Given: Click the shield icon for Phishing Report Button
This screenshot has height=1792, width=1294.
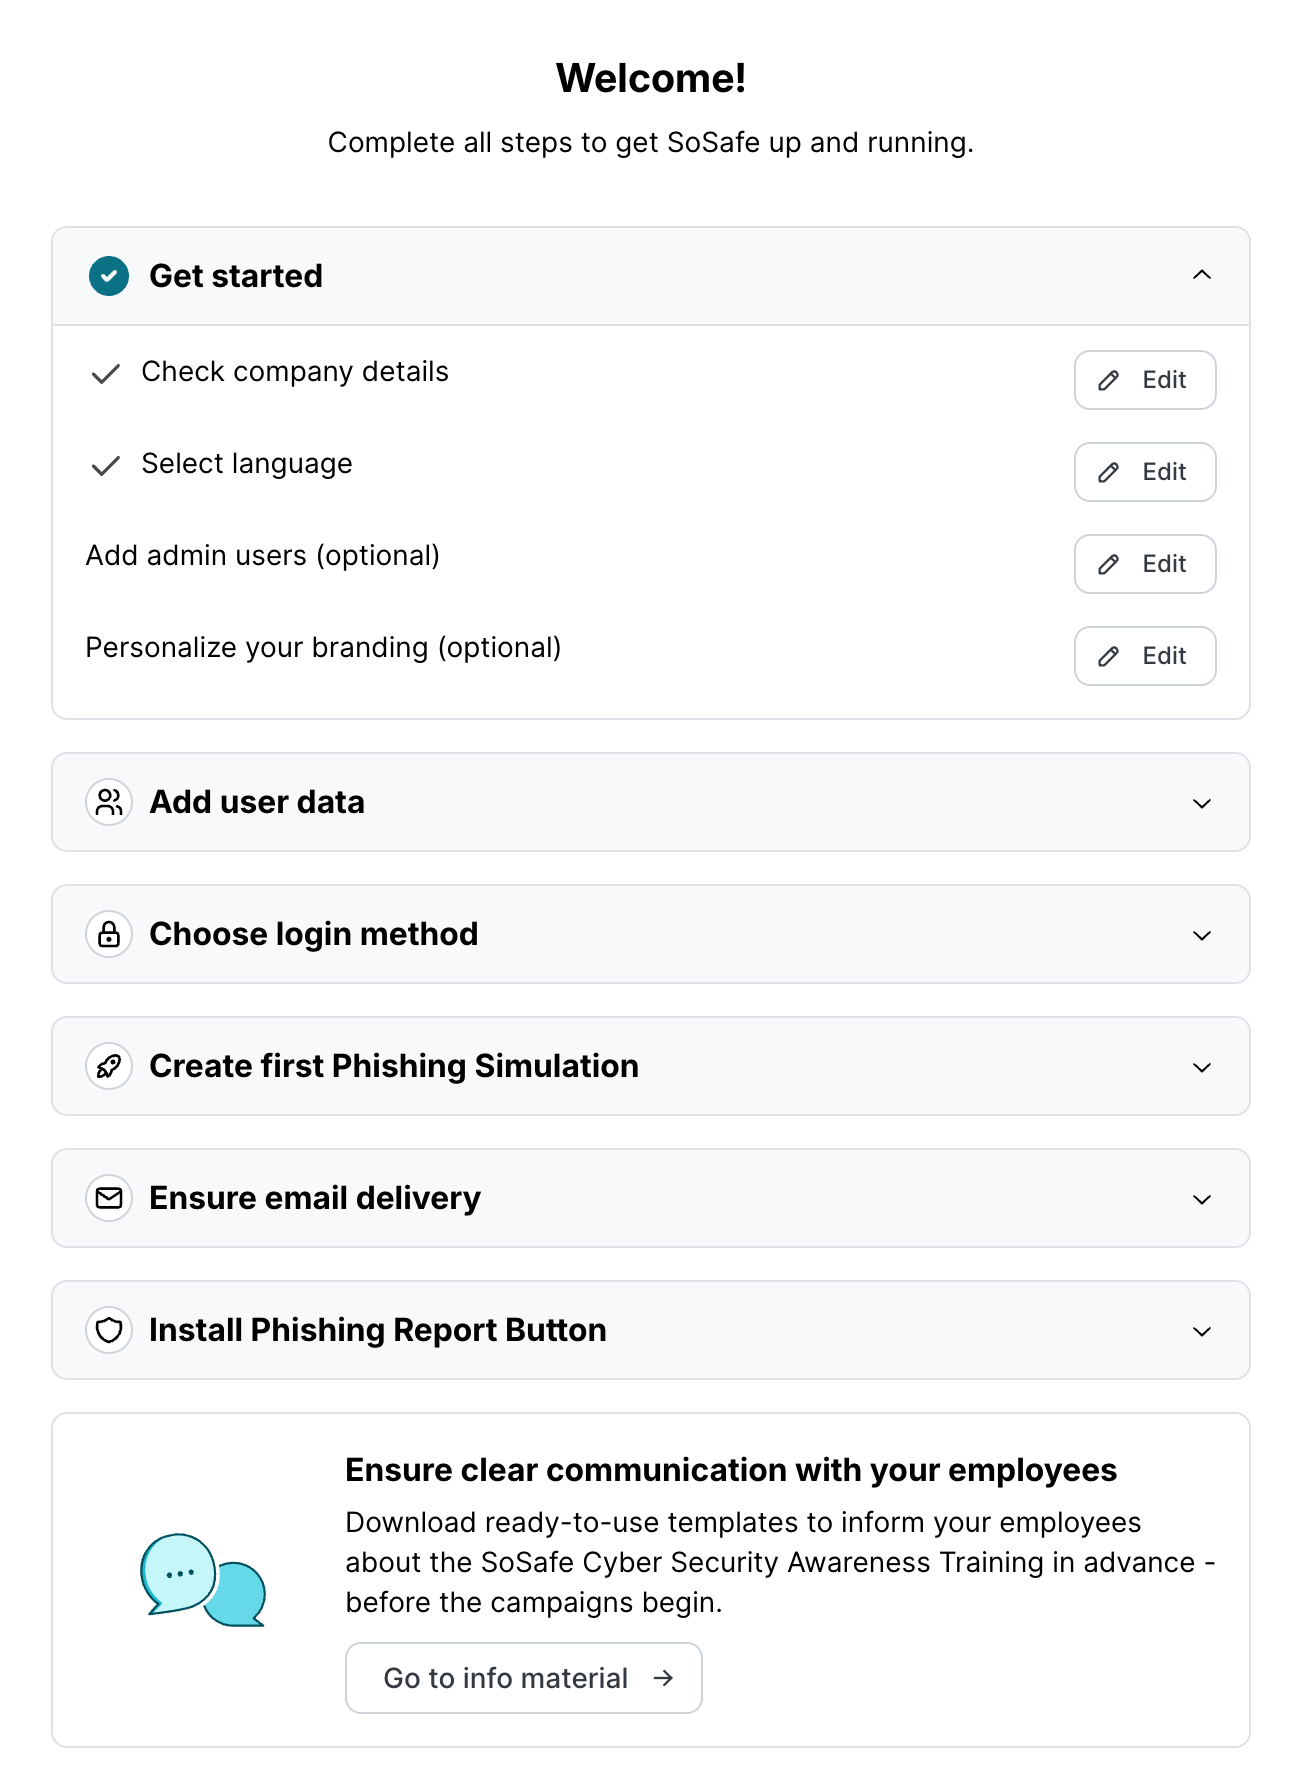Looking at the screenshot, I should pyautogui.click(x=109, y=1330).
